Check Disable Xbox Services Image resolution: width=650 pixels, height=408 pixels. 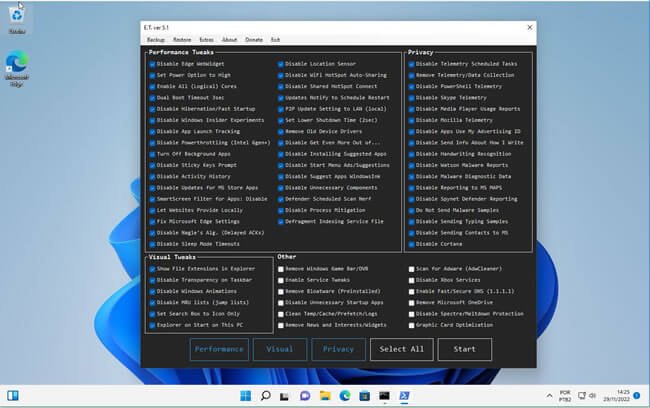point(411,280)
